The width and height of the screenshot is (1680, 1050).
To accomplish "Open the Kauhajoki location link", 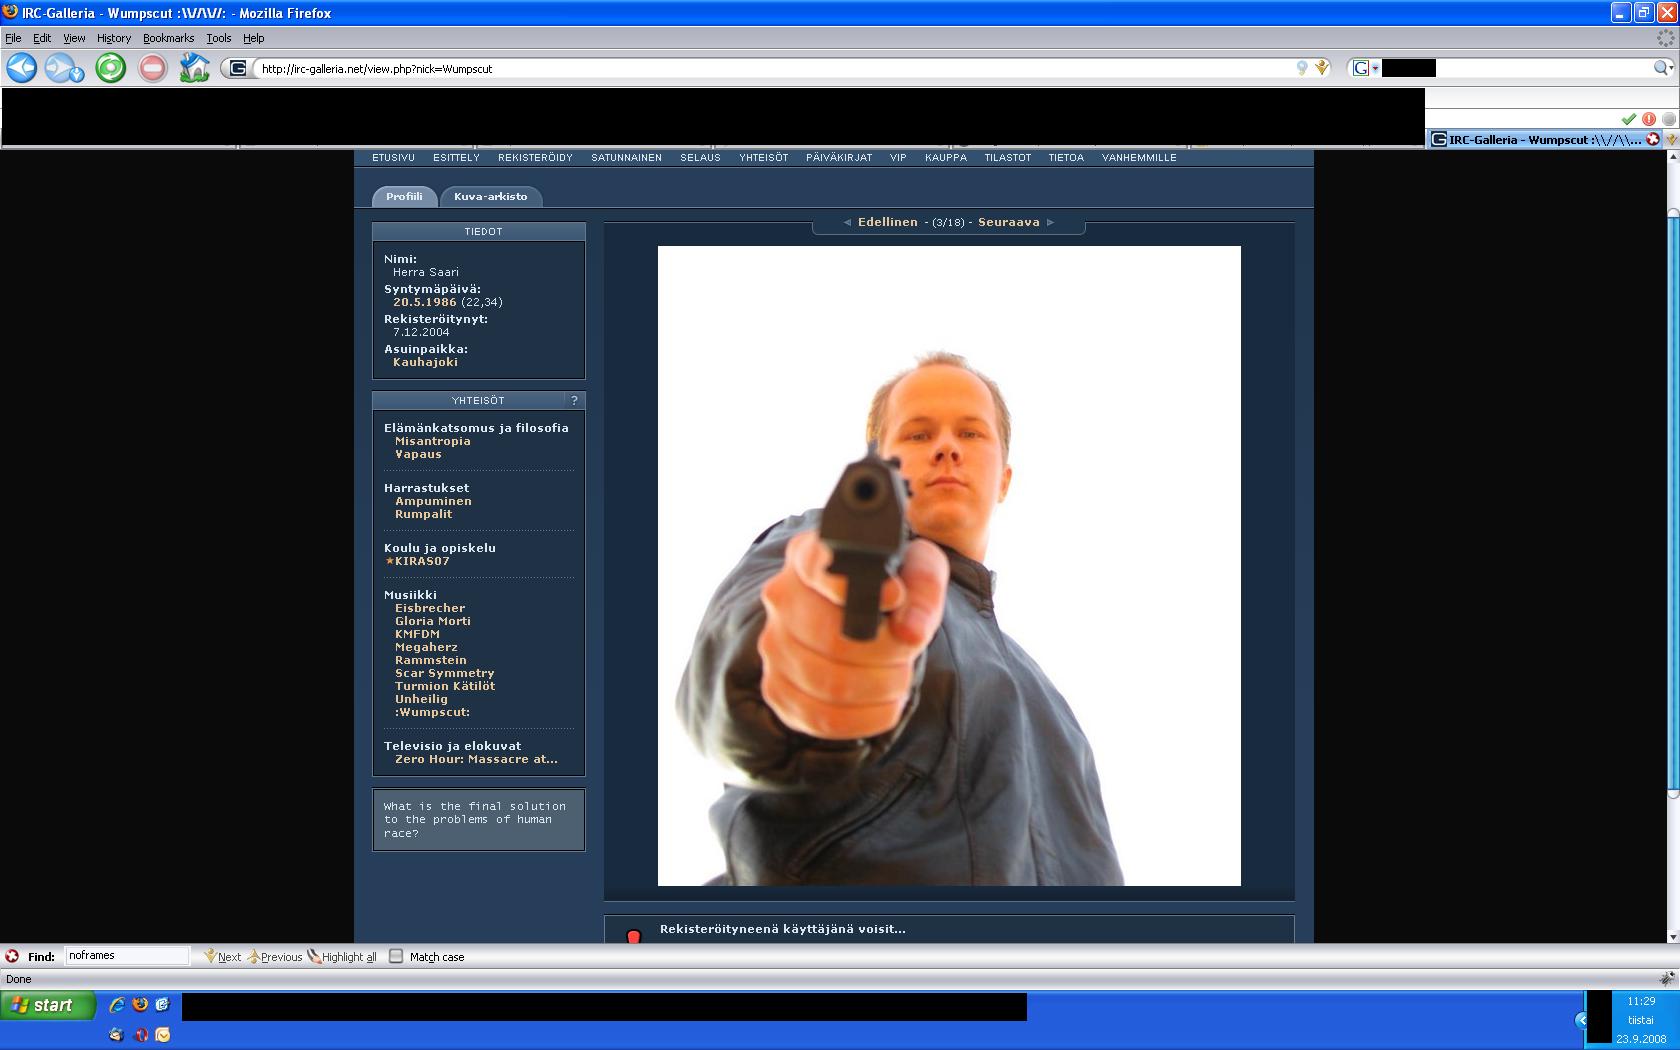I will tap(425, 362).
